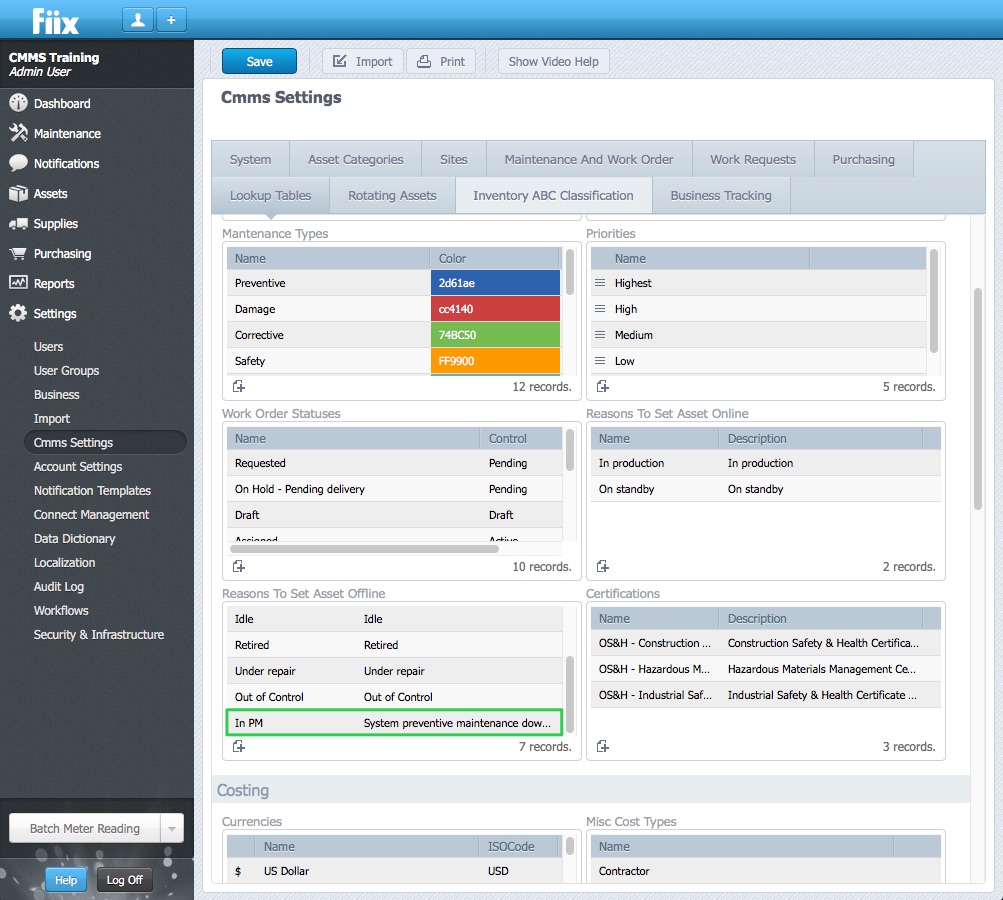
Task: Grab the reorder handle for Medium priority
Action: coord(600,335)
